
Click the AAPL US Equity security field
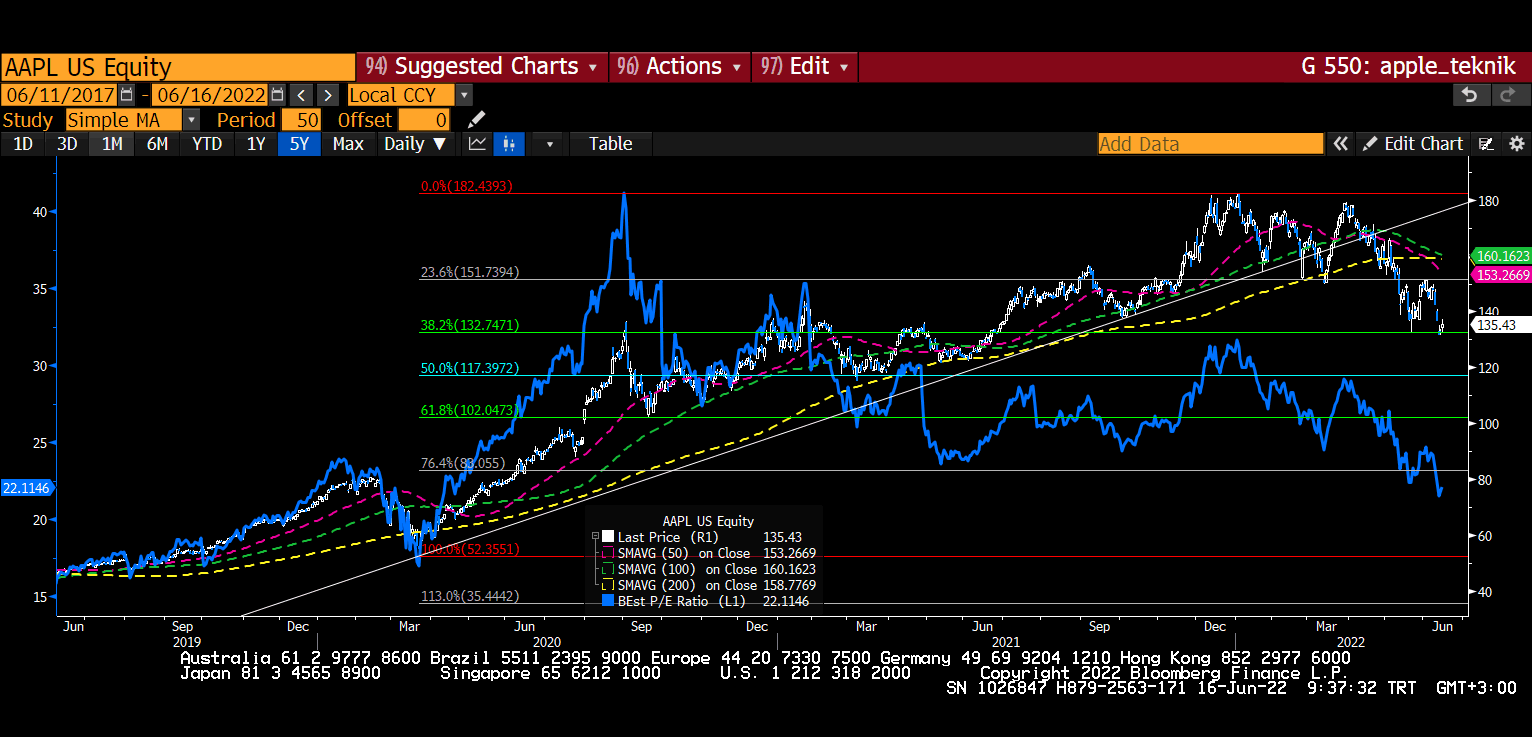pos(178,67)
